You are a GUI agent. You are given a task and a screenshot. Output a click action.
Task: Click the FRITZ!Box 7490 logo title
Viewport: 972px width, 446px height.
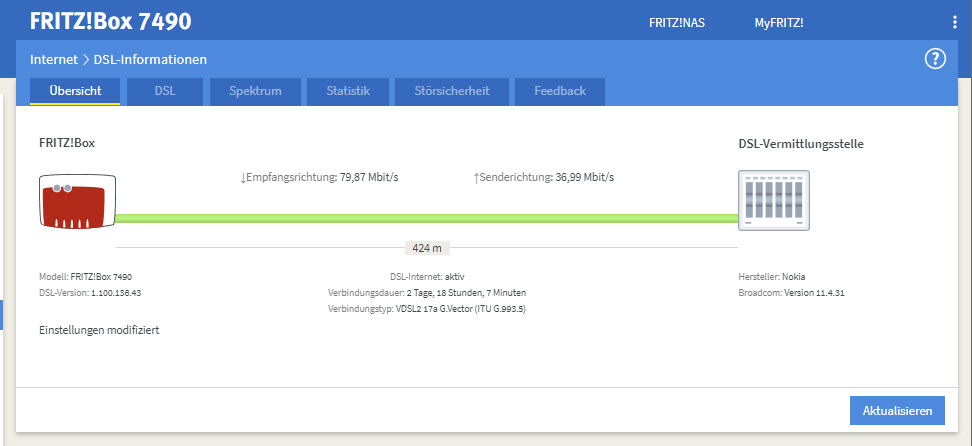(110, 22)
